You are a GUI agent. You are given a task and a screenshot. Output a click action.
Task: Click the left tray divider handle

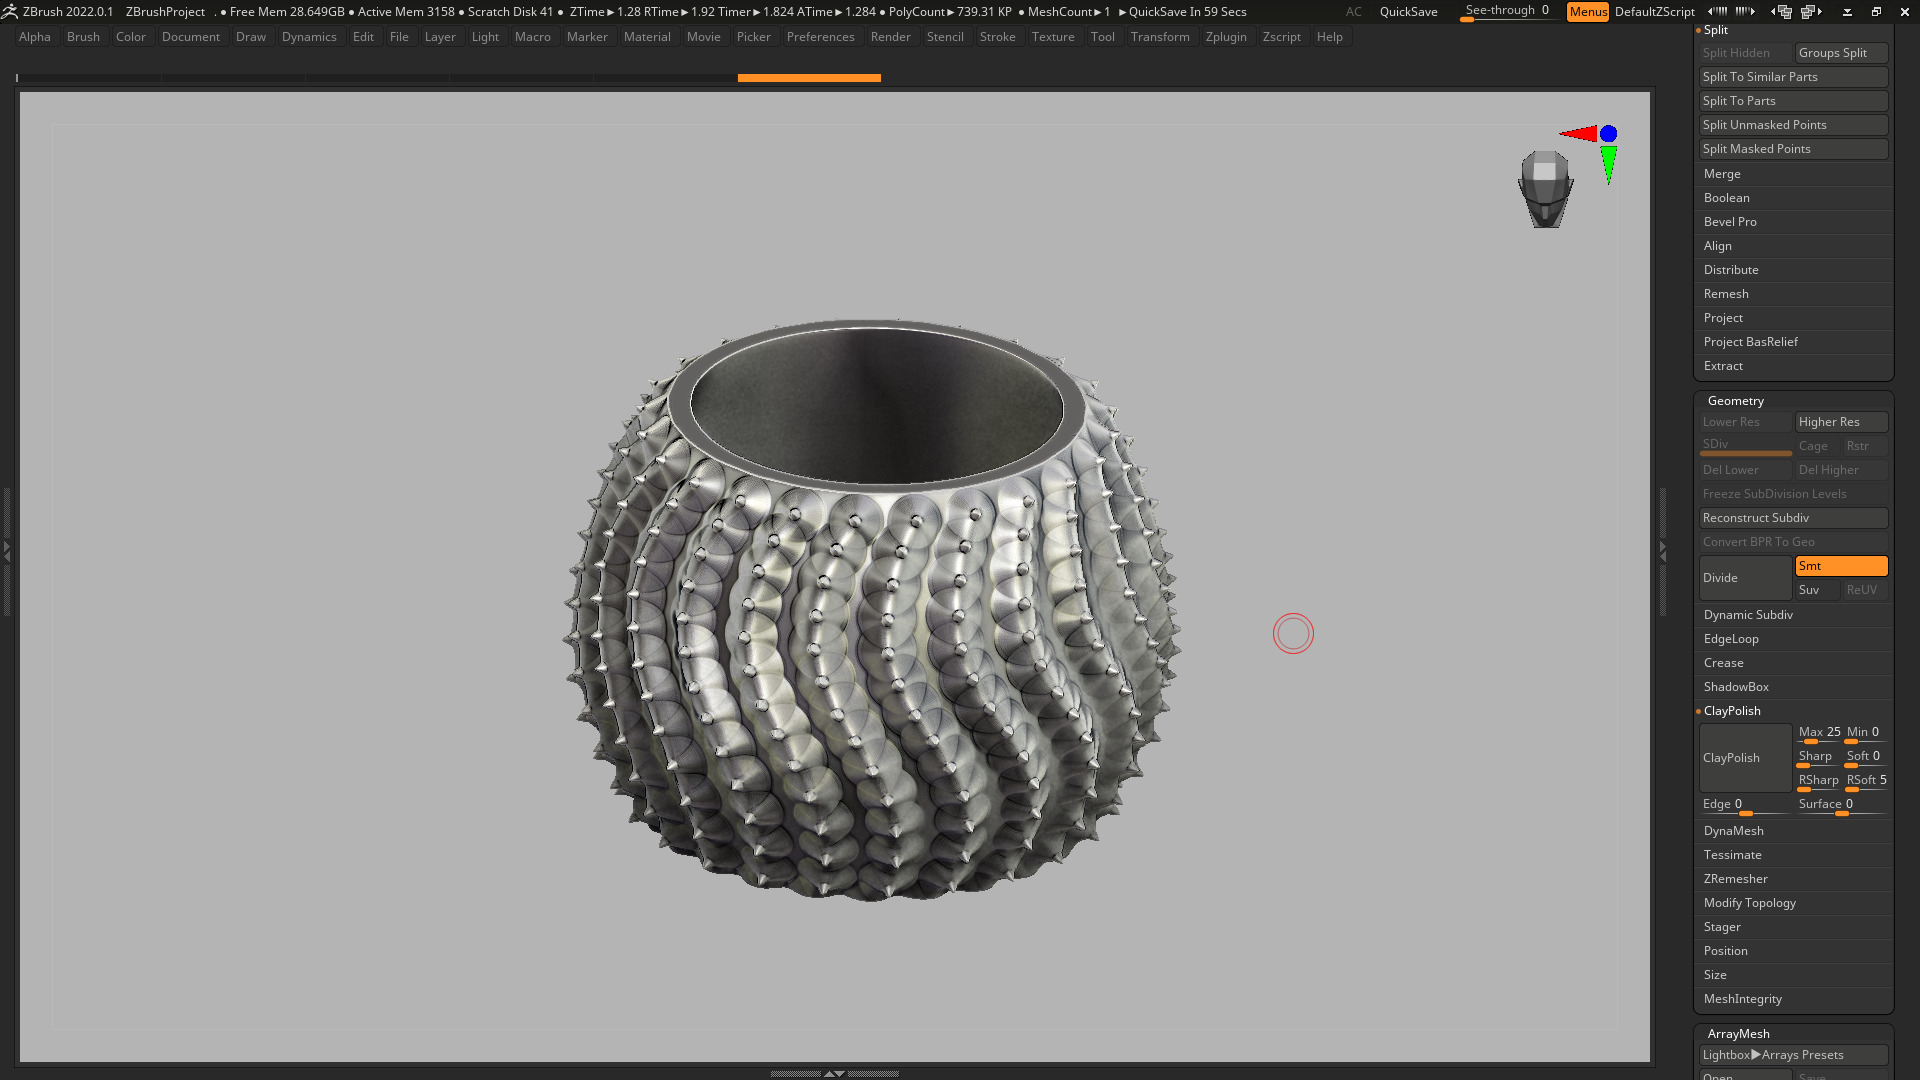6,550
